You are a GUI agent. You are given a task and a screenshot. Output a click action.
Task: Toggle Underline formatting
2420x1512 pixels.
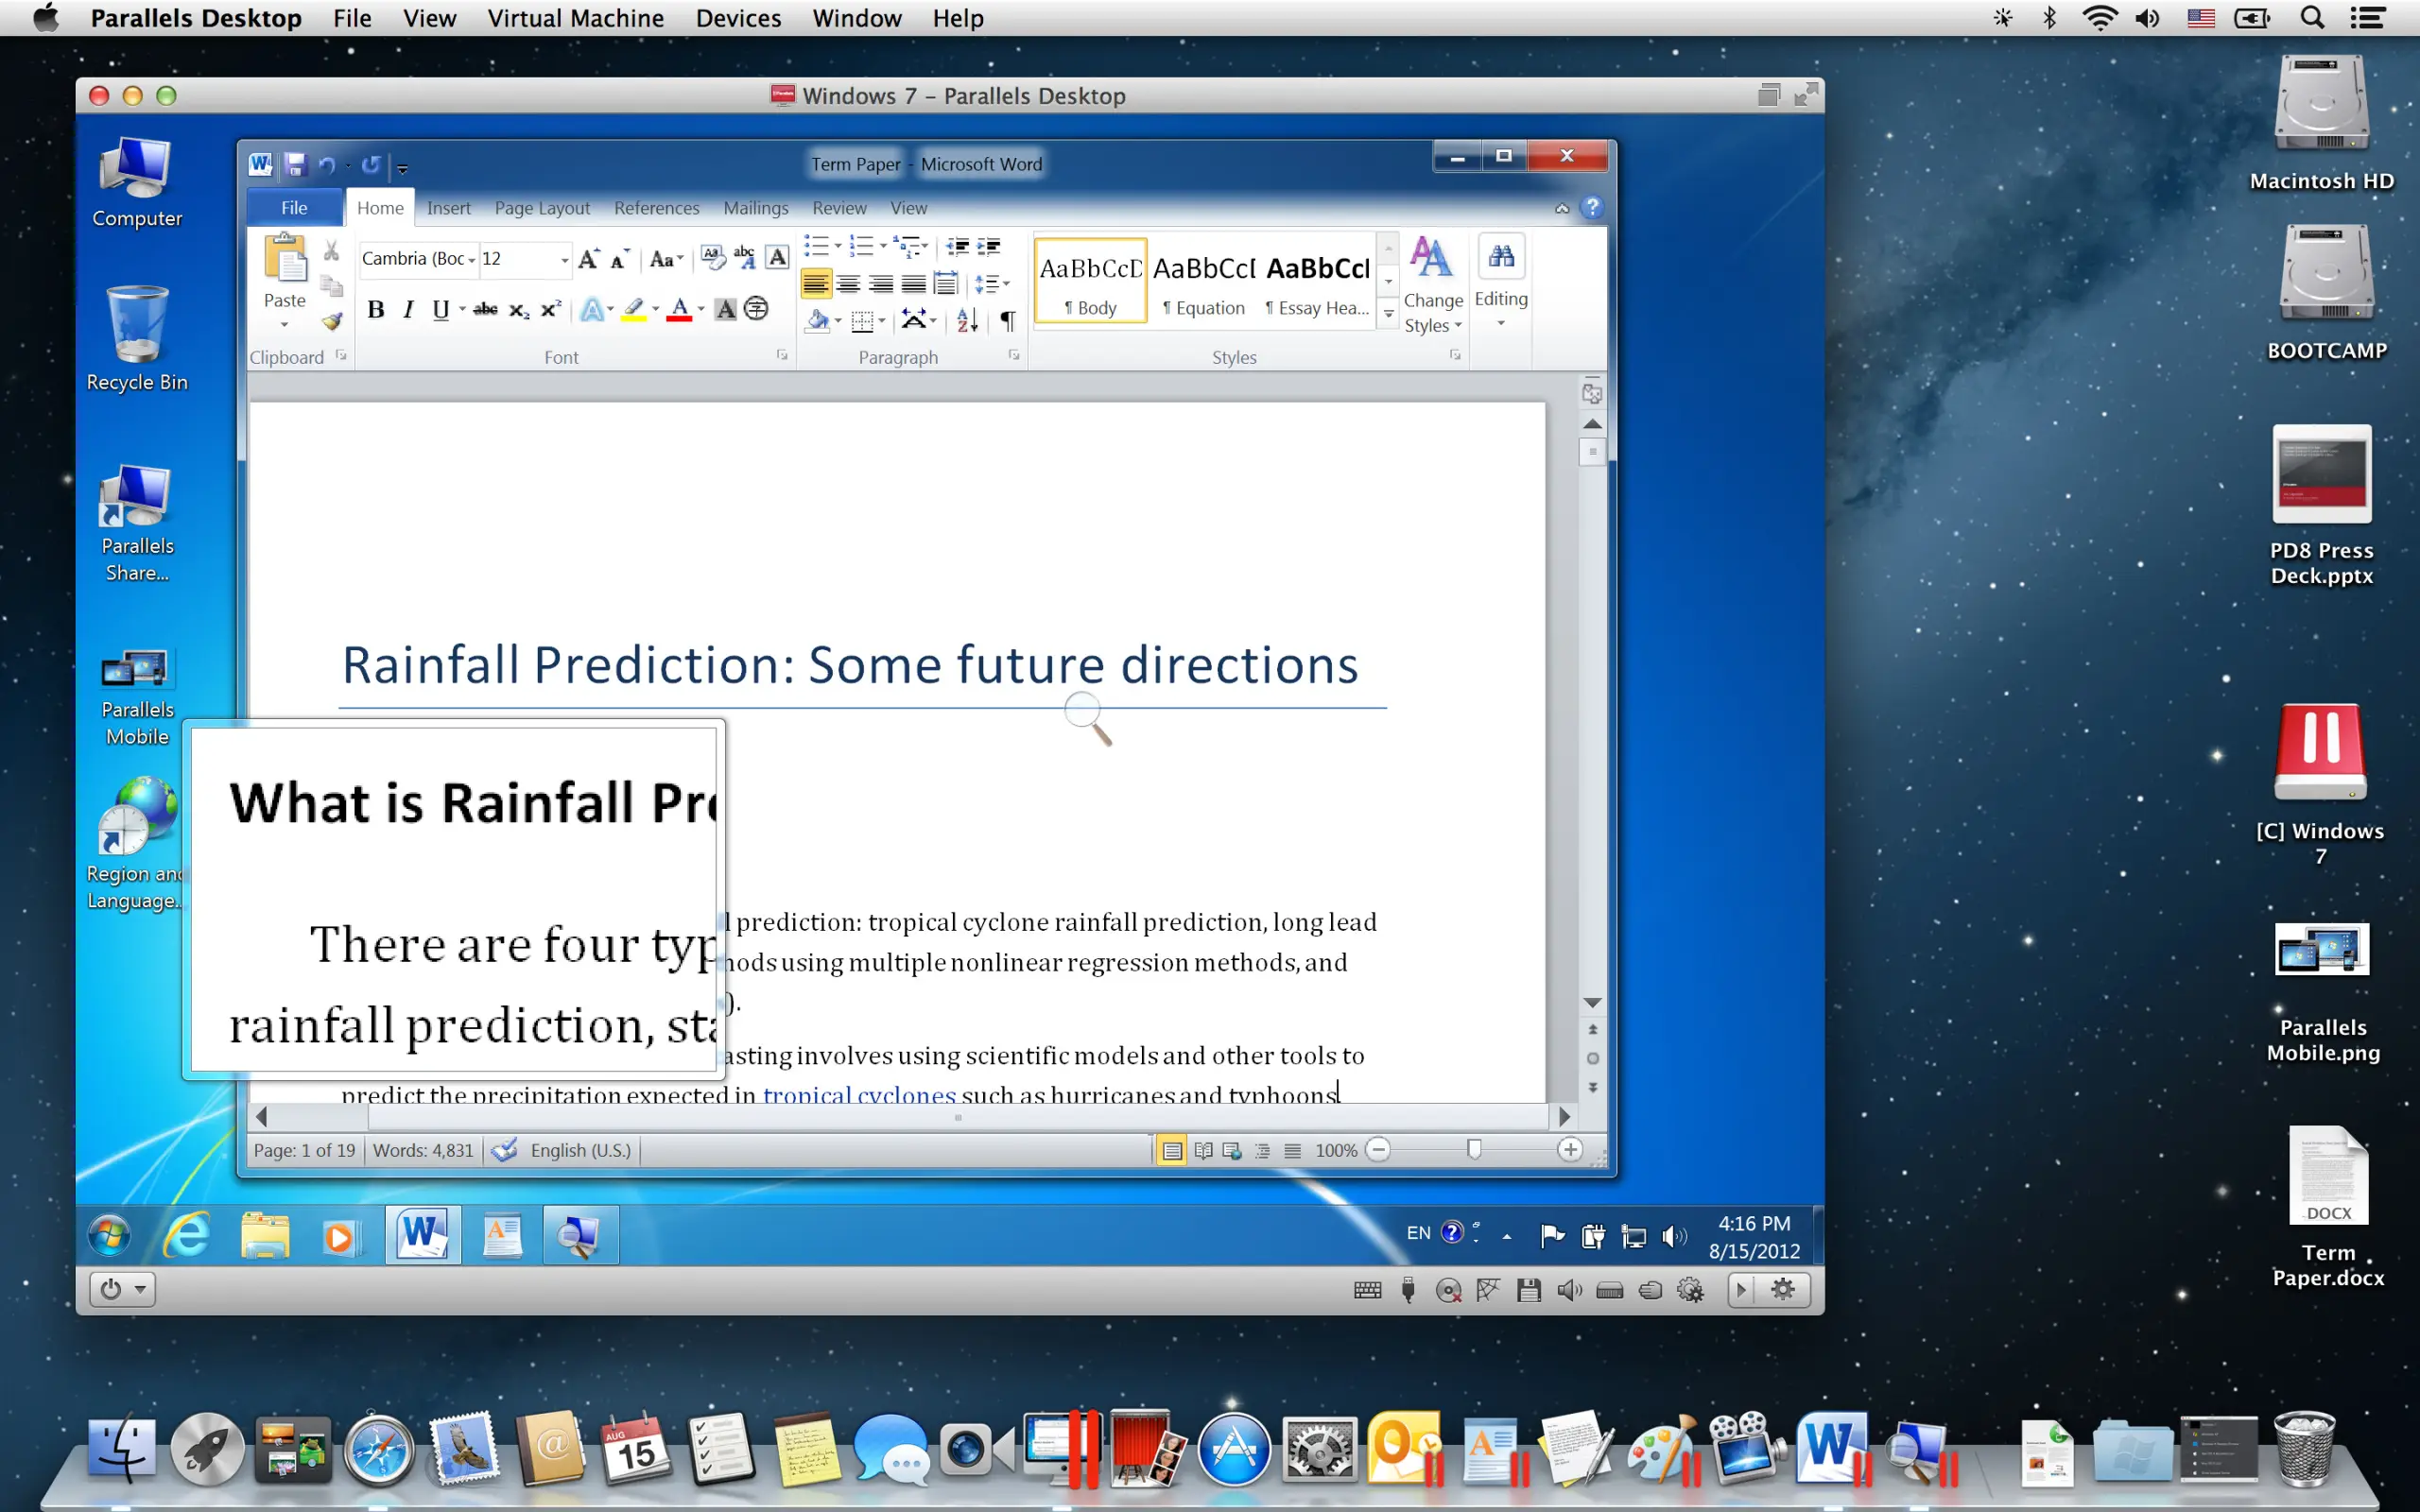[440, 310]
